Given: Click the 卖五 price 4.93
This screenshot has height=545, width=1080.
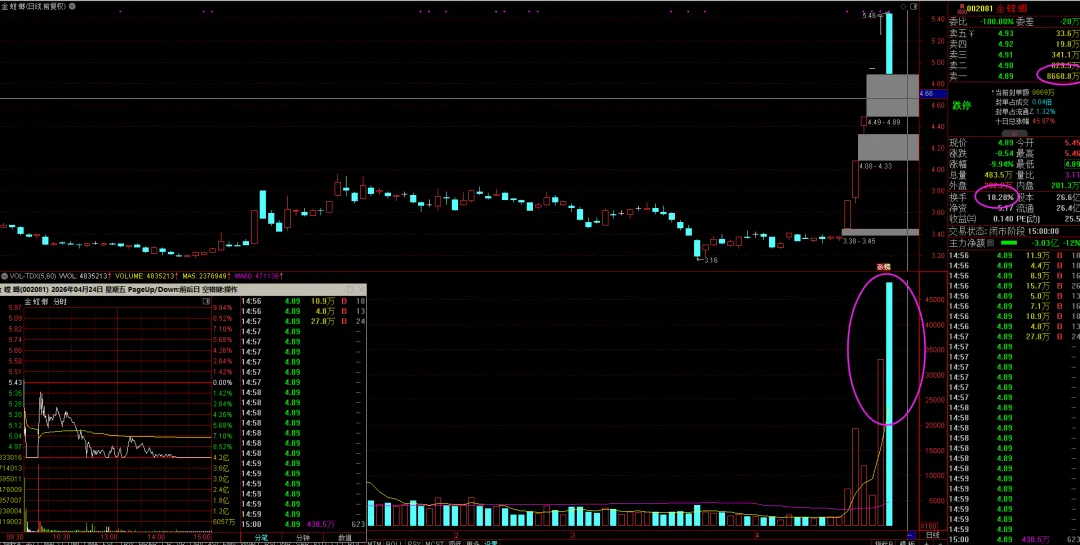Looking at the screenshot, I should click(1006, 33).
